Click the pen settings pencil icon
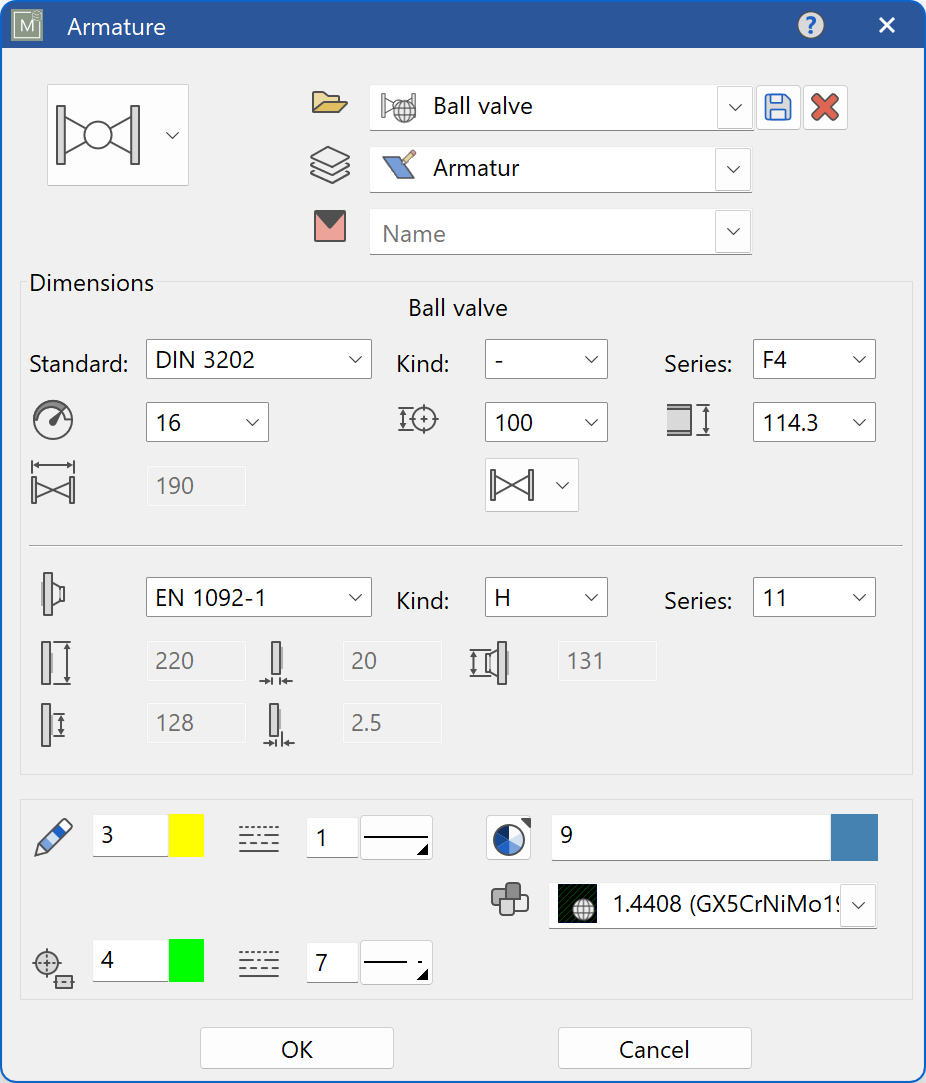Viewport: 926px width, 1083px height. [x=53, y=836]
